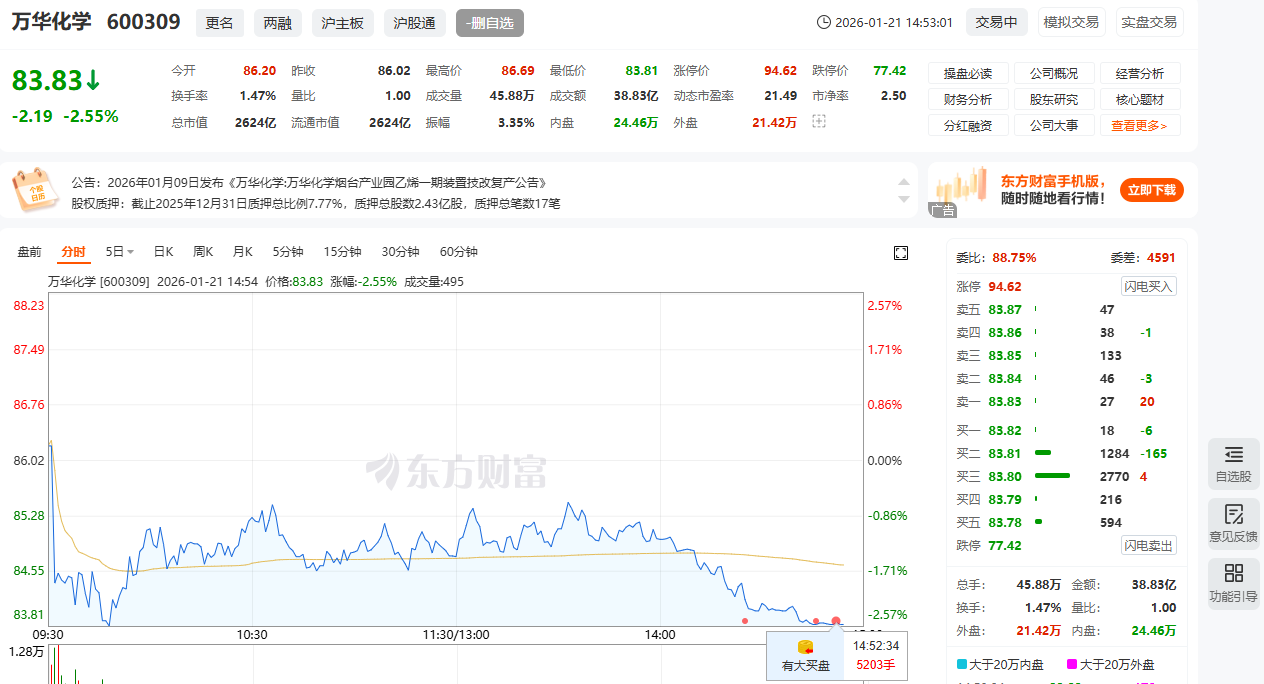Click the 涨停价 value 94.62 in header
Viewport: 1264px width, 684px height.
(780, 71)
